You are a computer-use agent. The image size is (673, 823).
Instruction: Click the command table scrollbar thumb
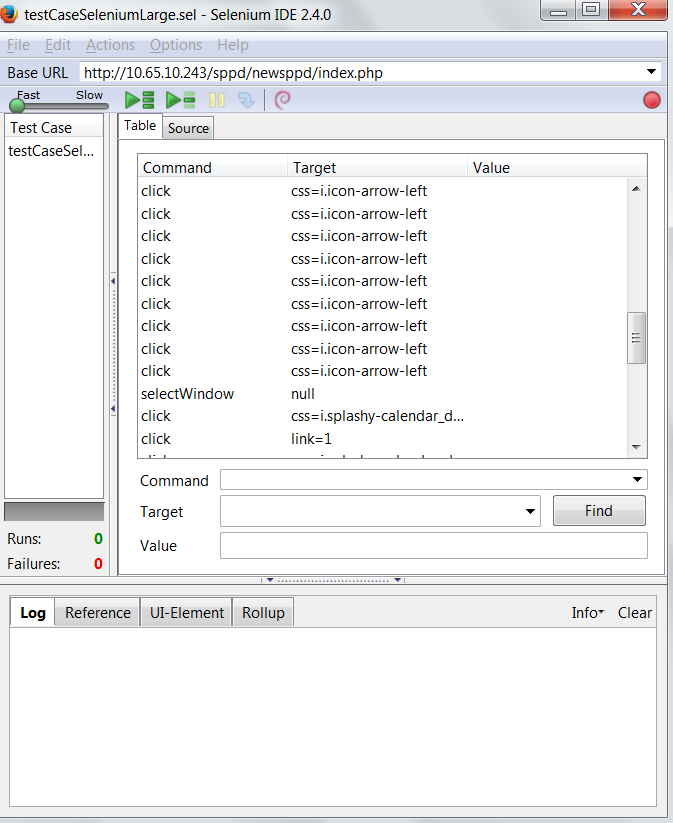point(636,338)
